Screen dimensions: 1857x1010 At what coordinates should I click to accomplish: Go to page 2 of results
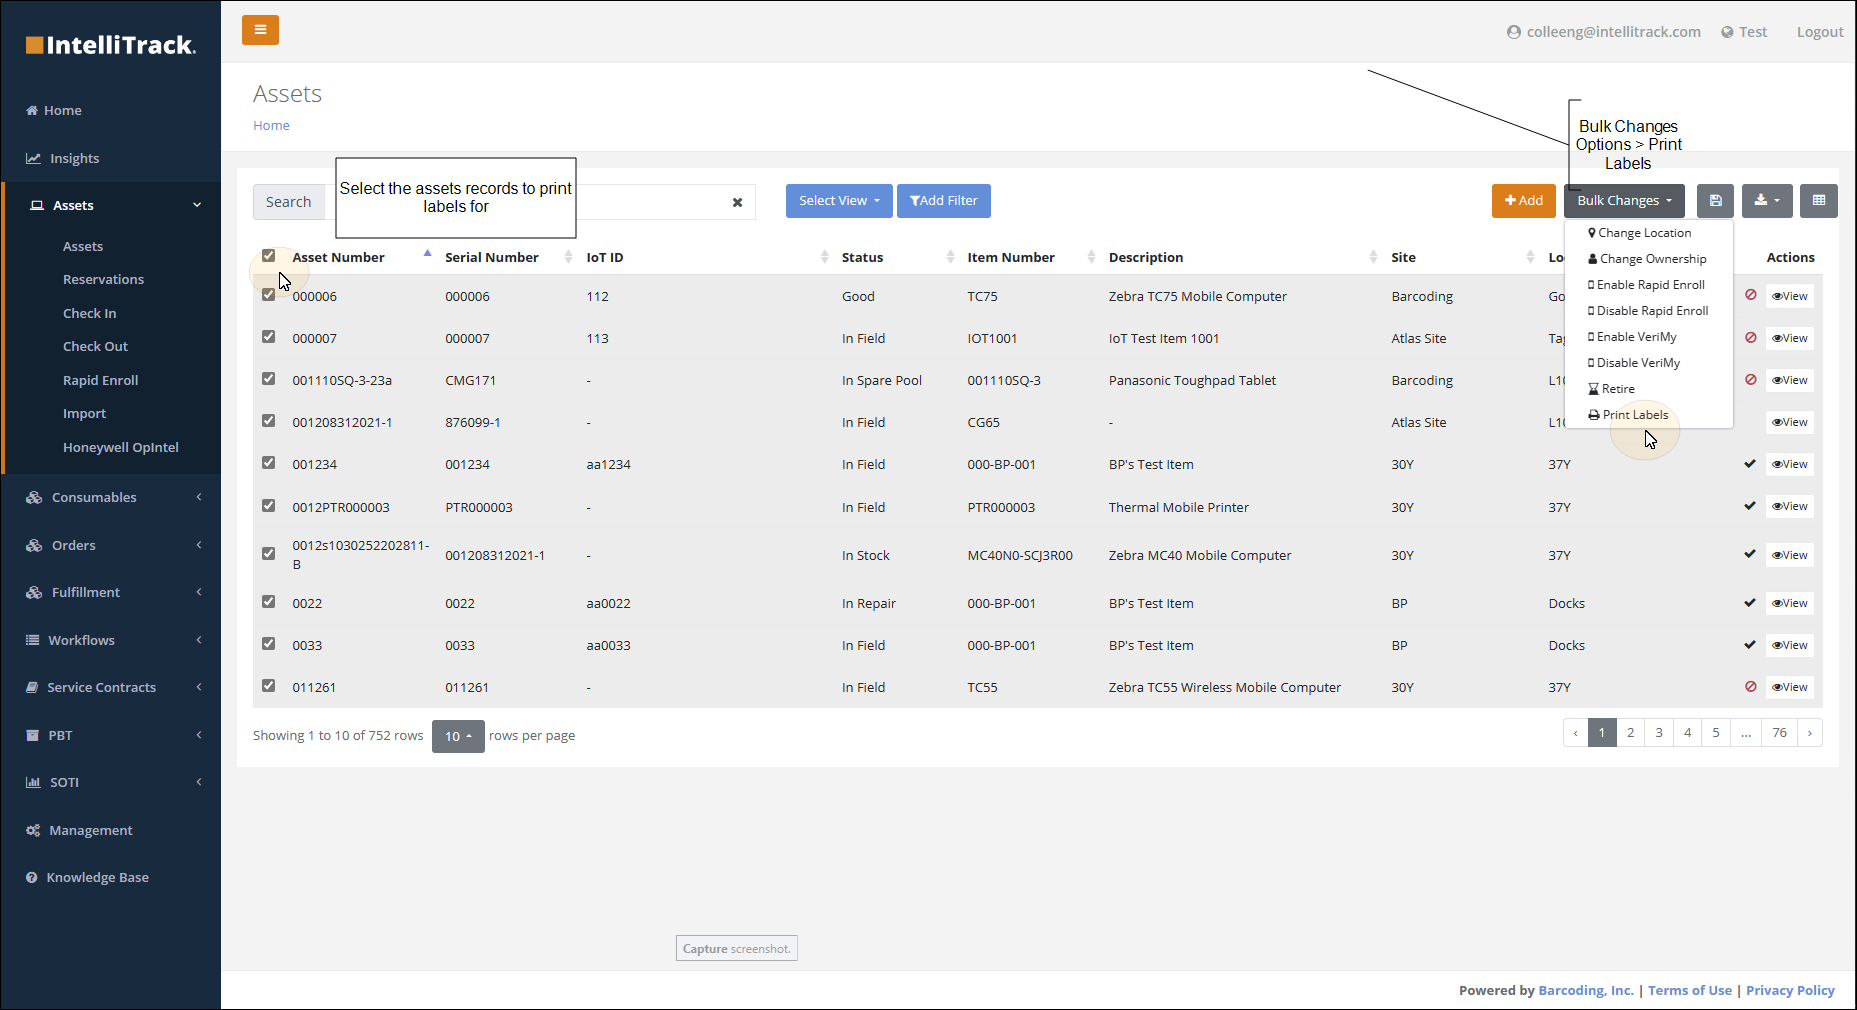point(1630,733)
